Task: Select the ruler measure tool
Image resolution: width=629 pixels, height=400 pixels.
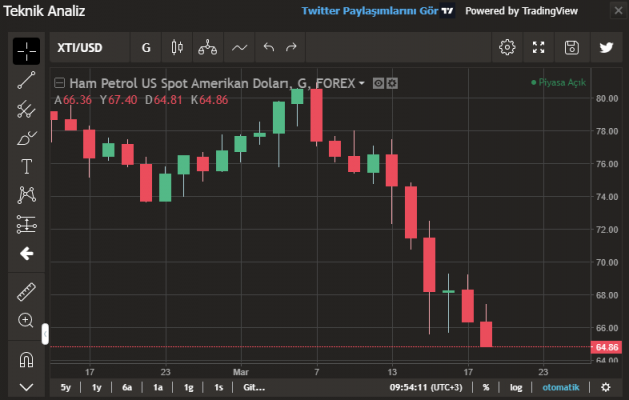Action: pyautogui.click(x=26, y=292)
